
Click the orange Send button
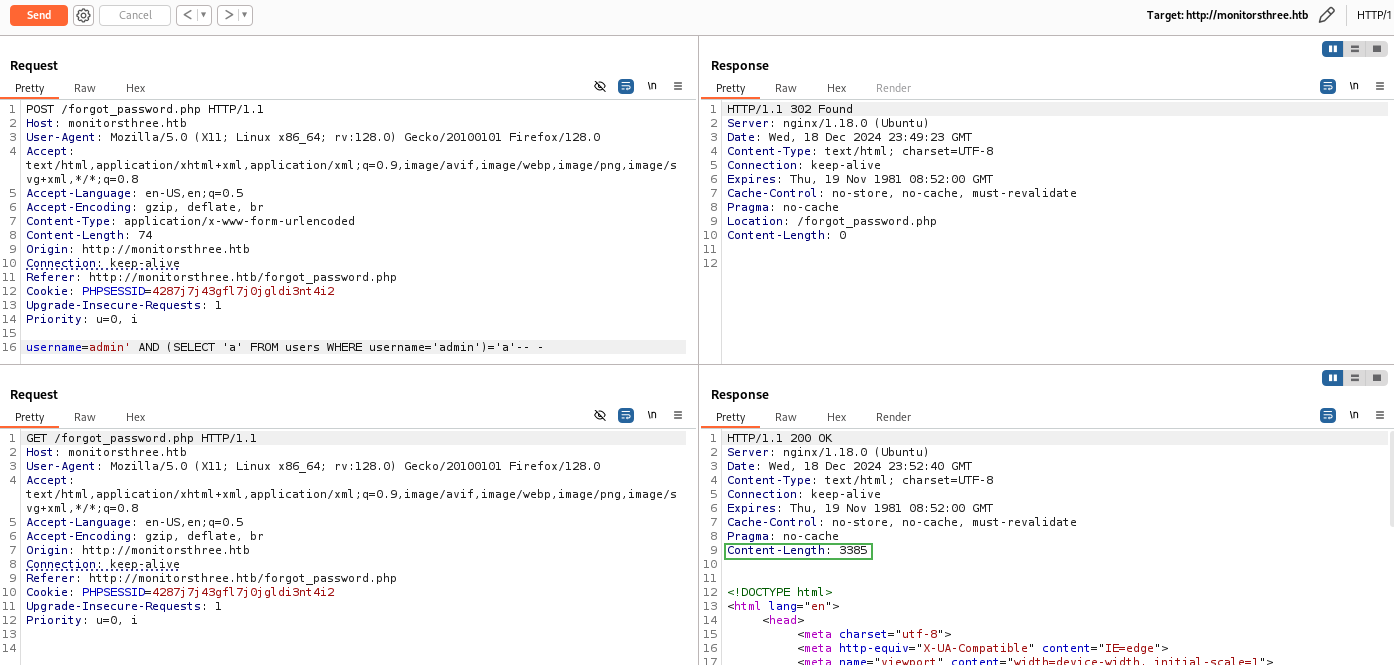click(39, 15)
